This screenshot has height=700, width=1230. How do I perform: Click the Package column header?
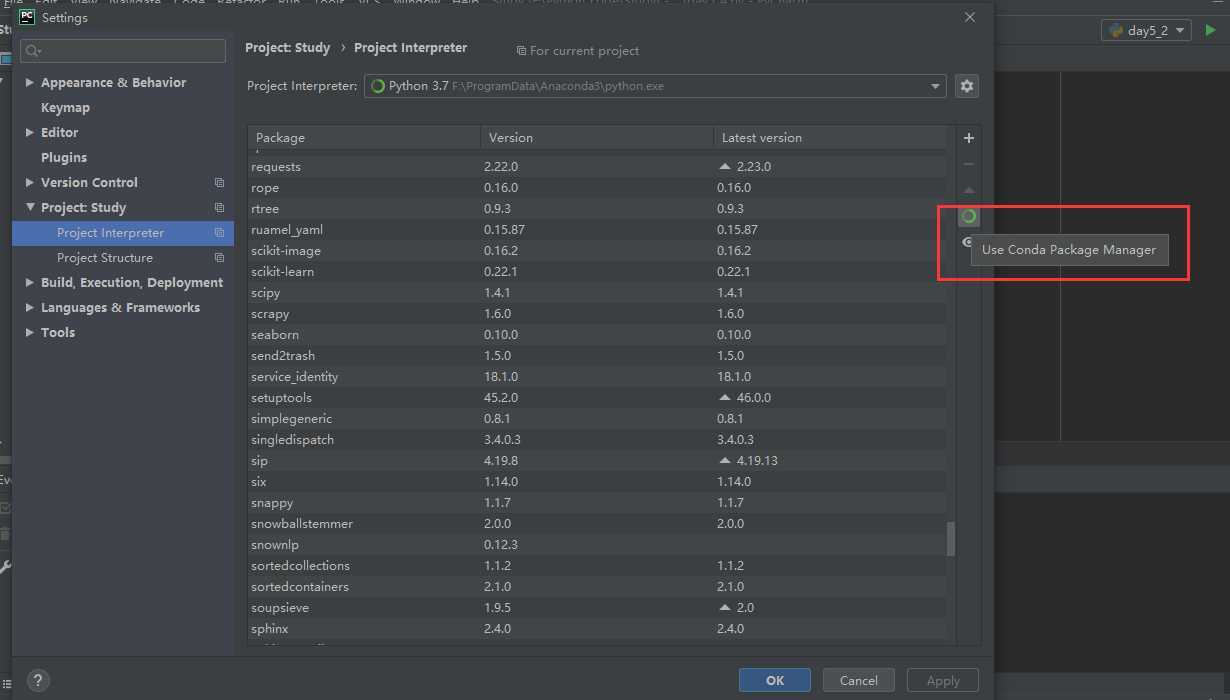pyautogui.click(x=364, y=138)
